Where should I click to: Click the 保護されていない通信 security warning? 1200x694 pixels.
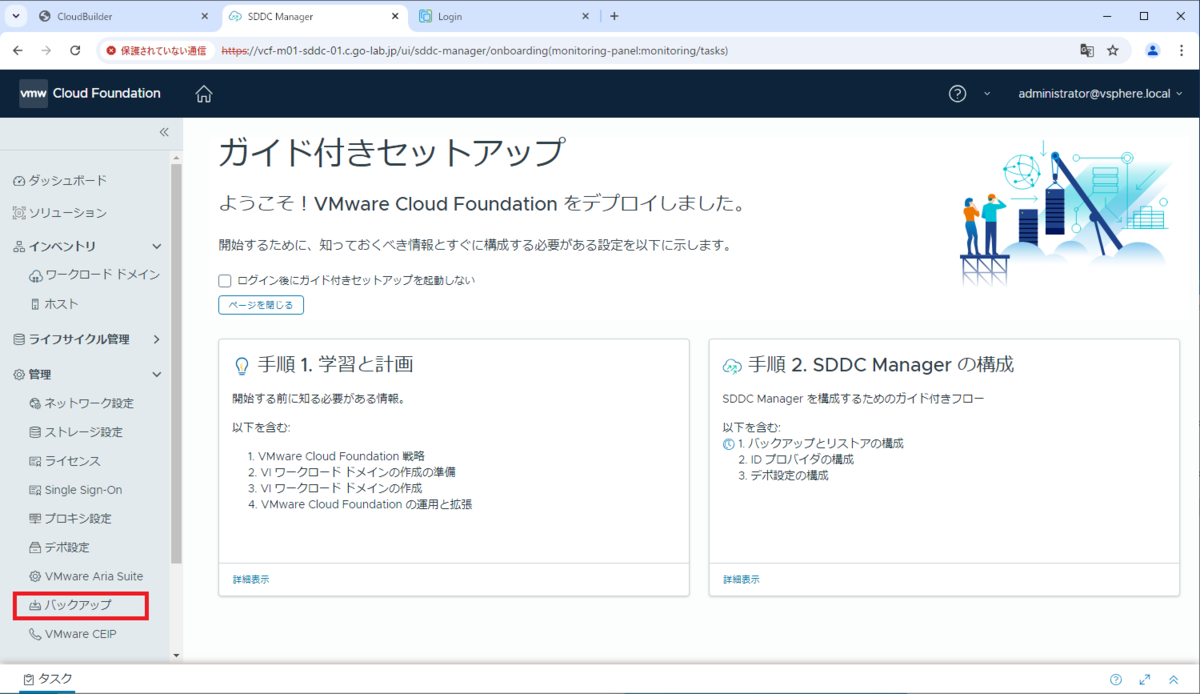click(156, 50)
